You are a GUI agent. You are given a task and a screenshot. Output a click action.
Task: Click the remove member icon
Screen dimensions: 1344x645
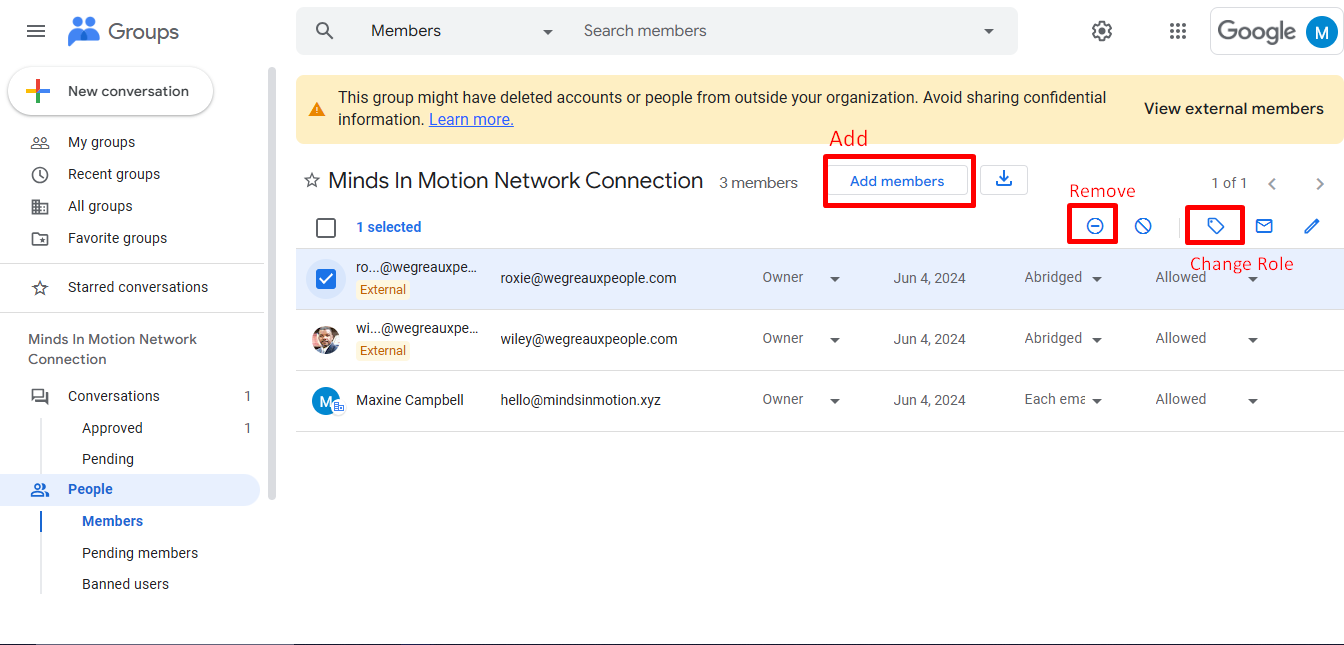[1095, 227]
